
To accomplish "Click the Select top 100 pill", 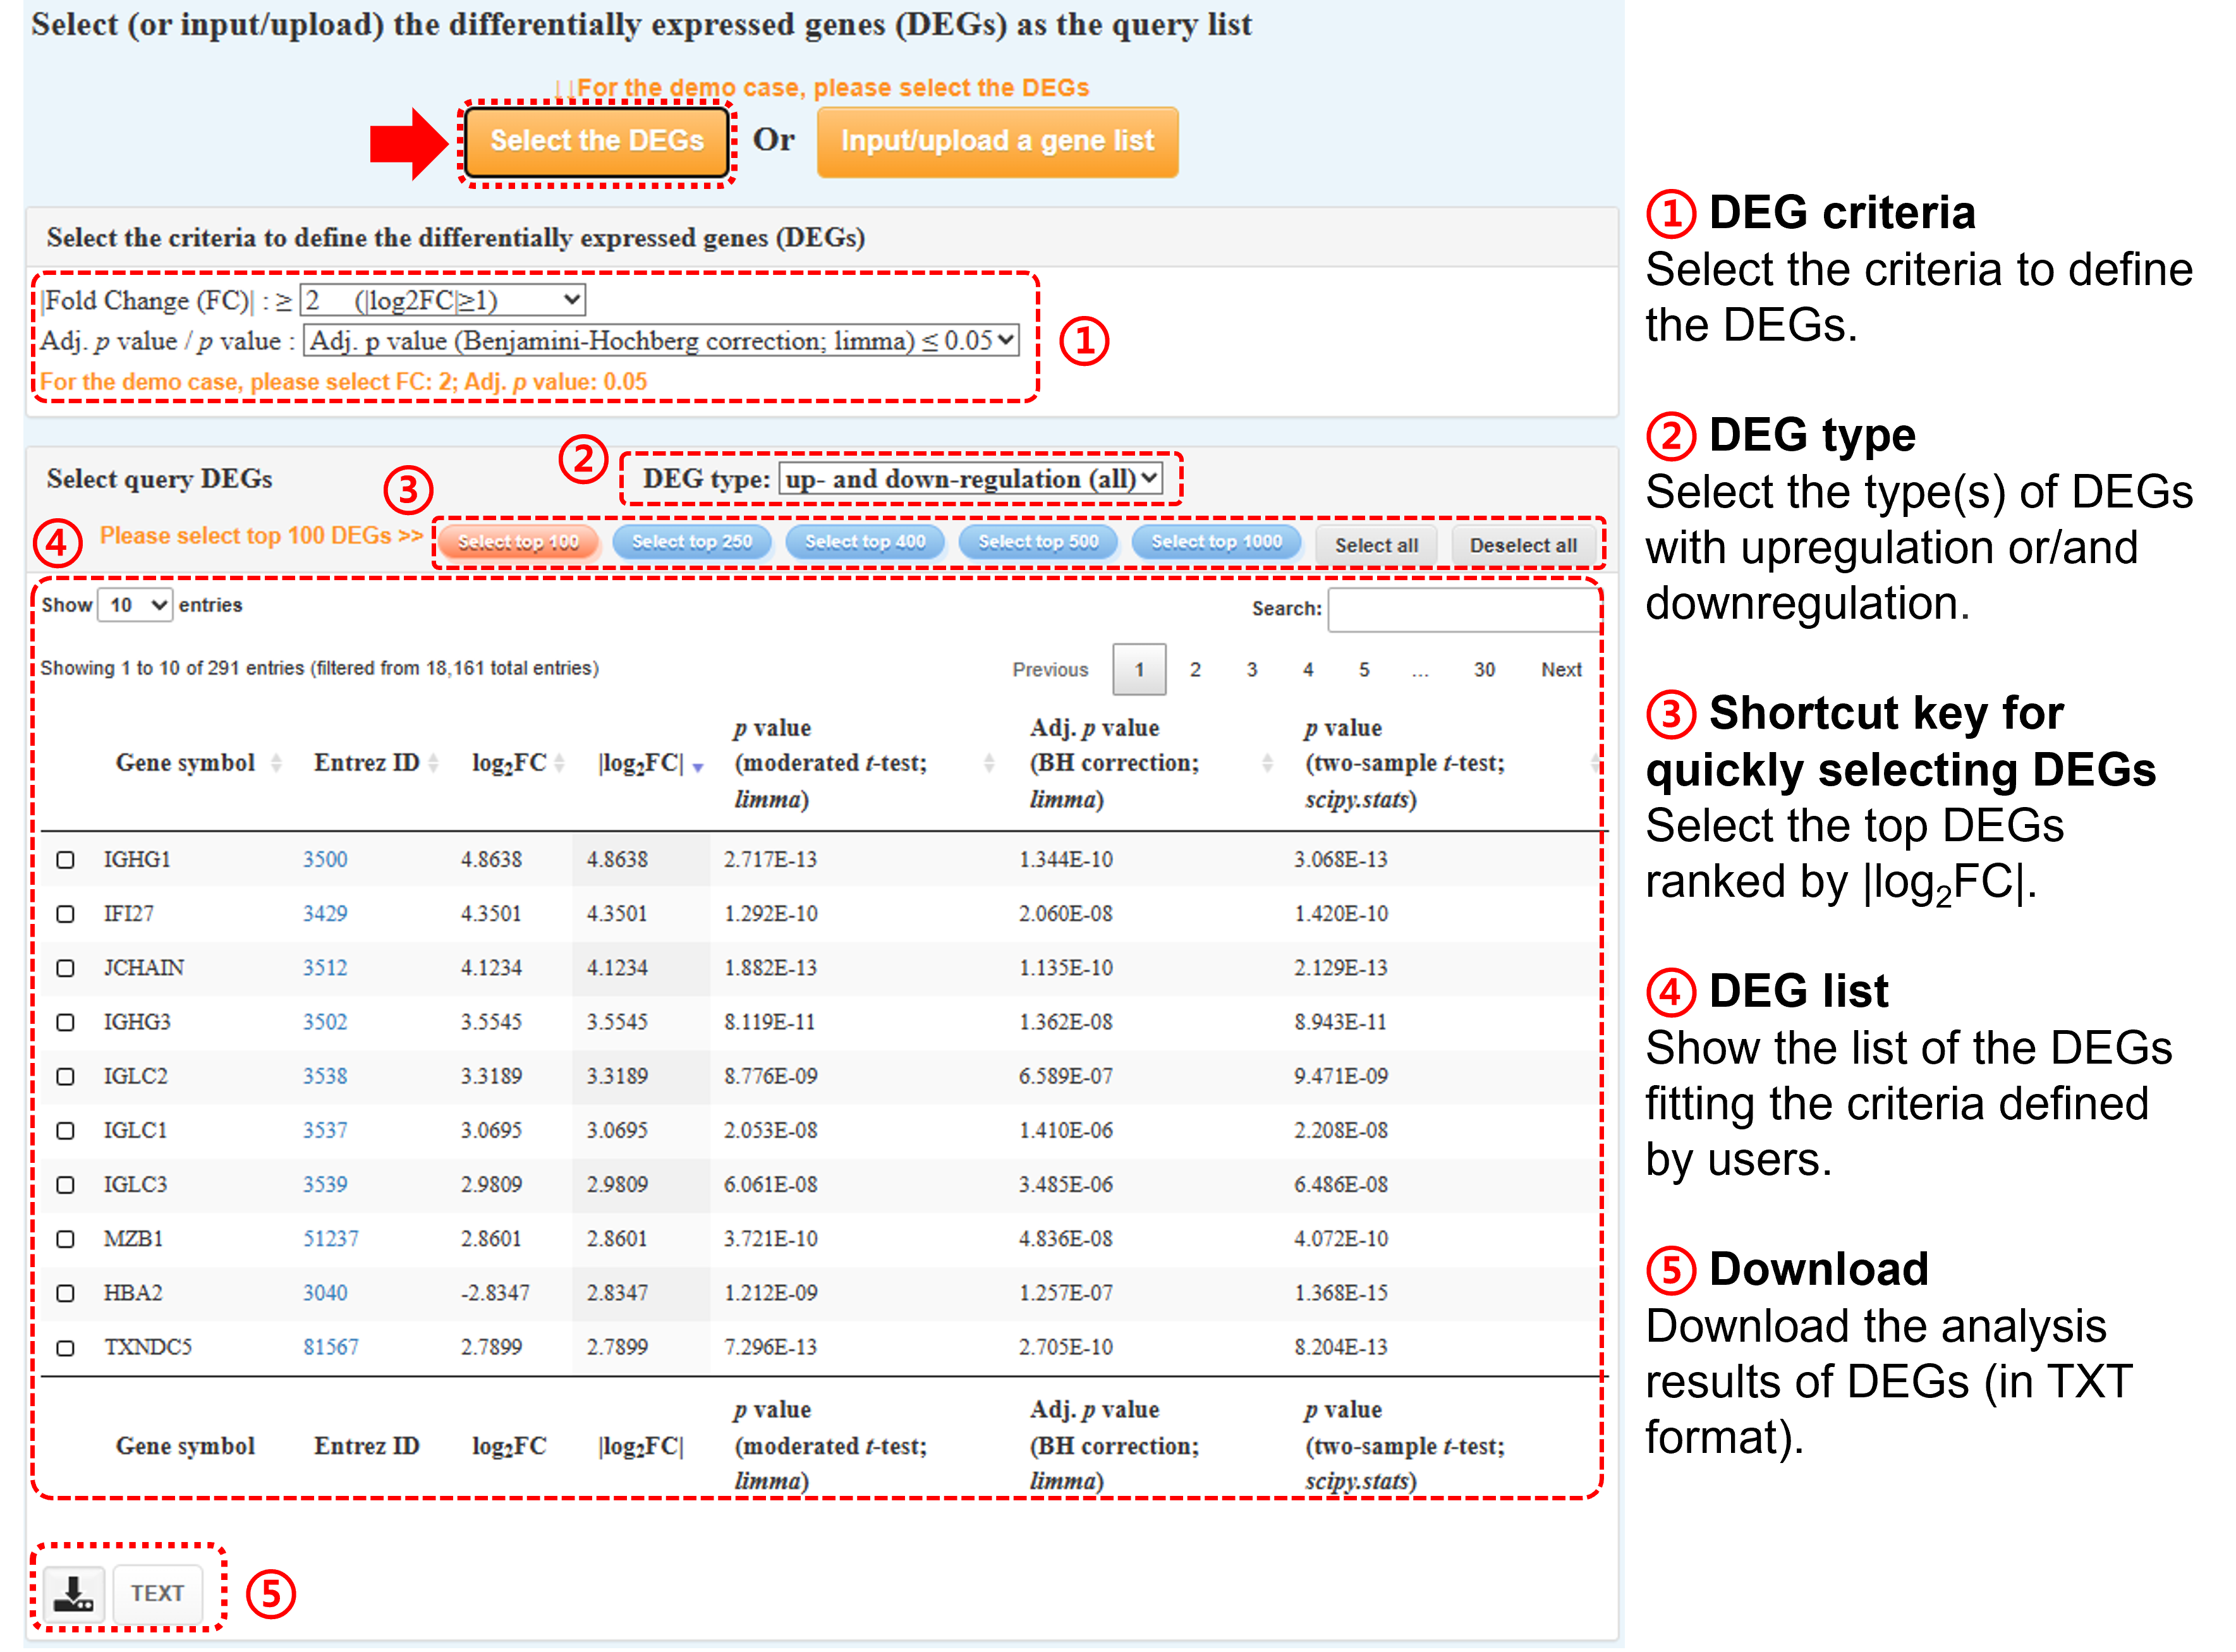I will point(518,542).
